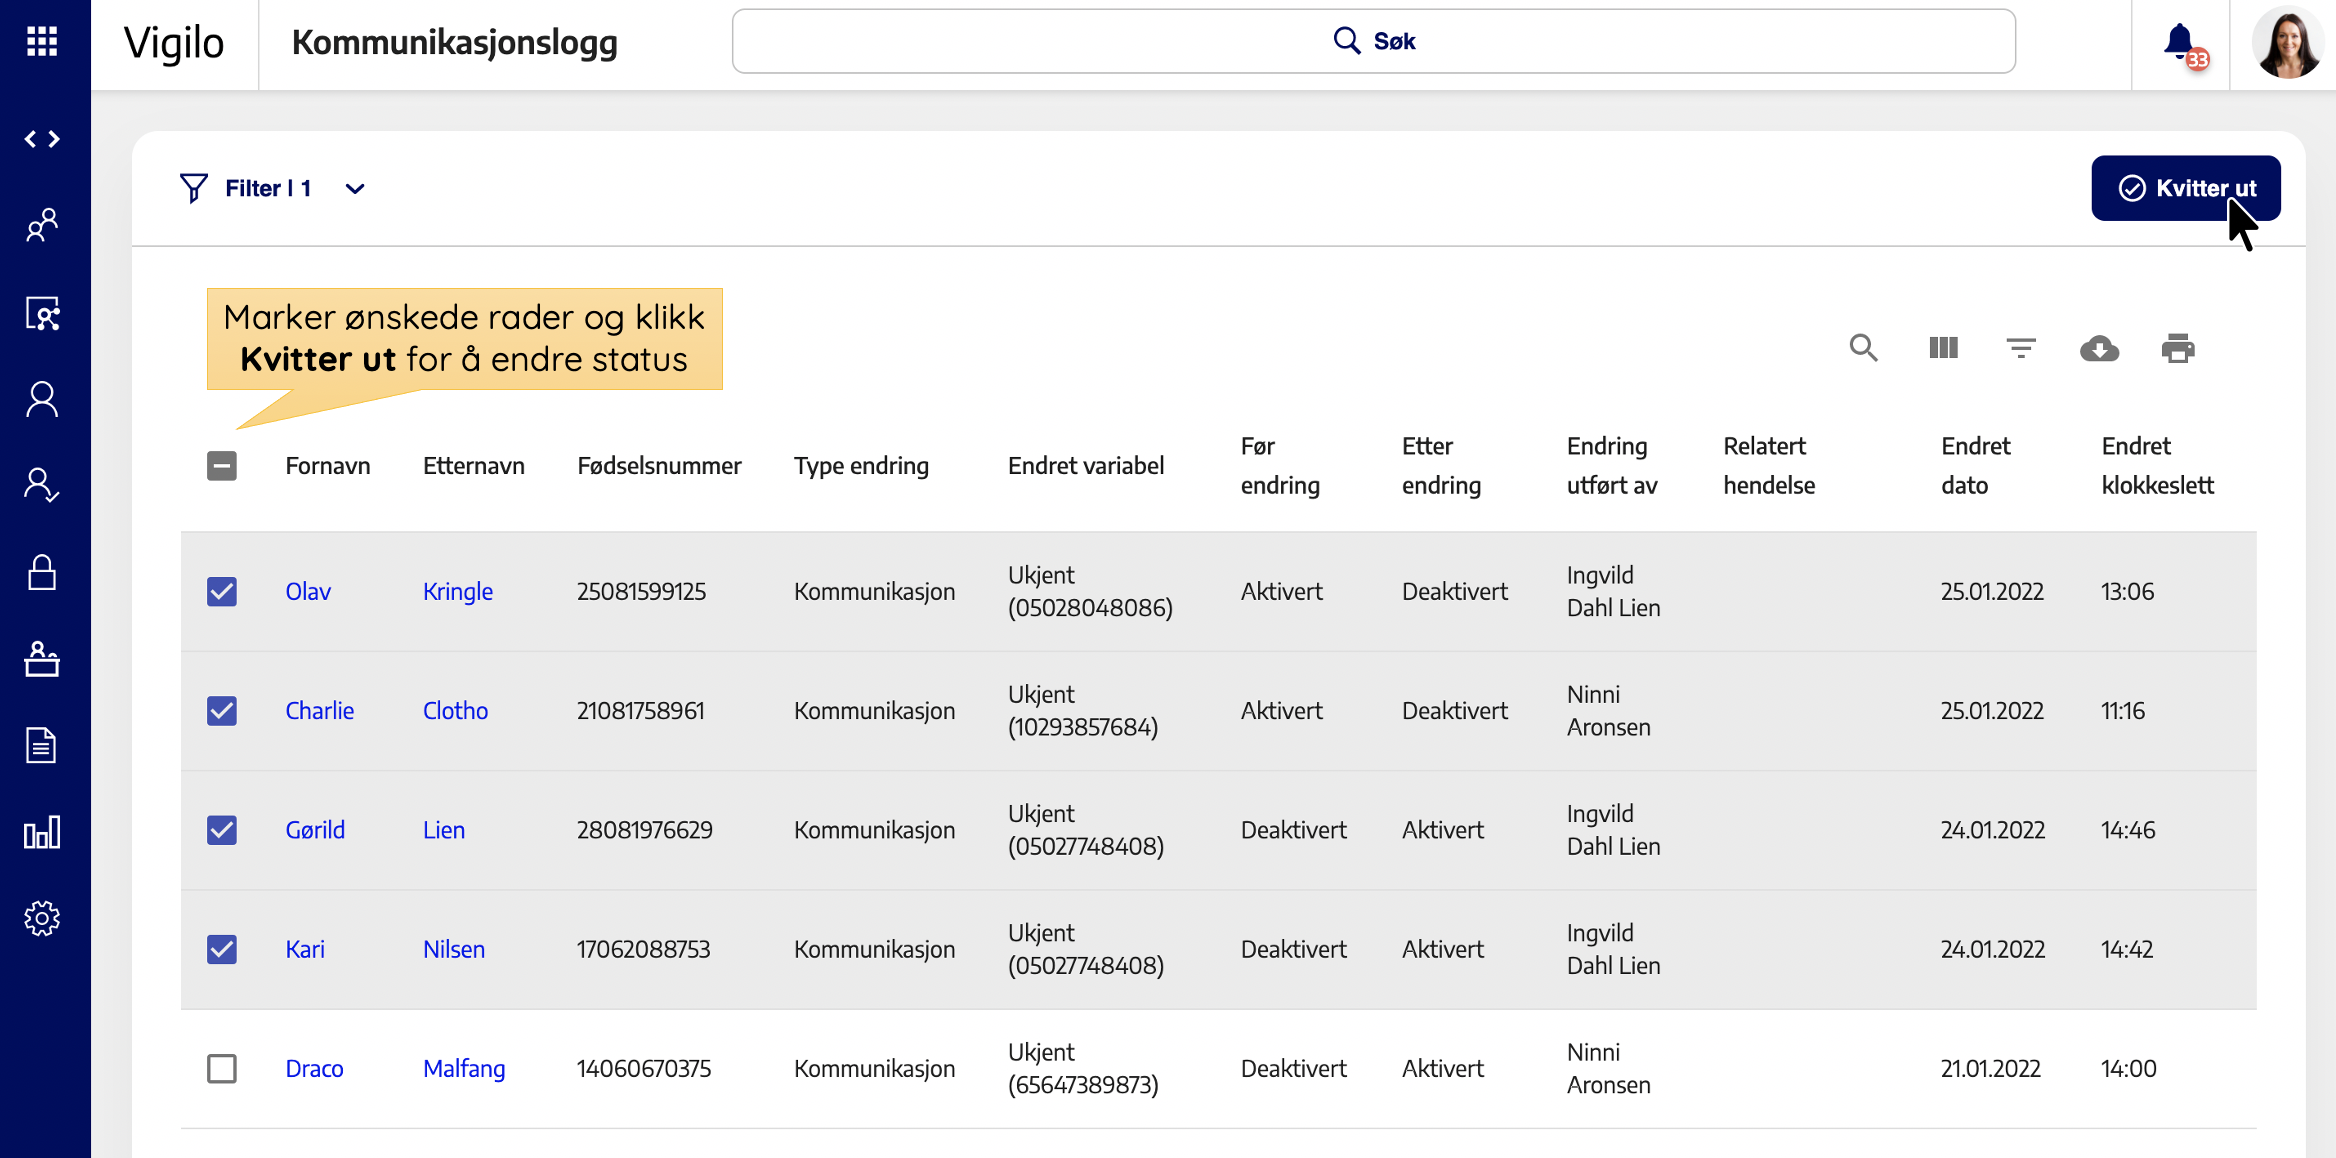Image resolution: width=2336 pixels, height=1158 pixels.
Task: Expand the Filter dropdown chevron
Action: click(355, 189)
